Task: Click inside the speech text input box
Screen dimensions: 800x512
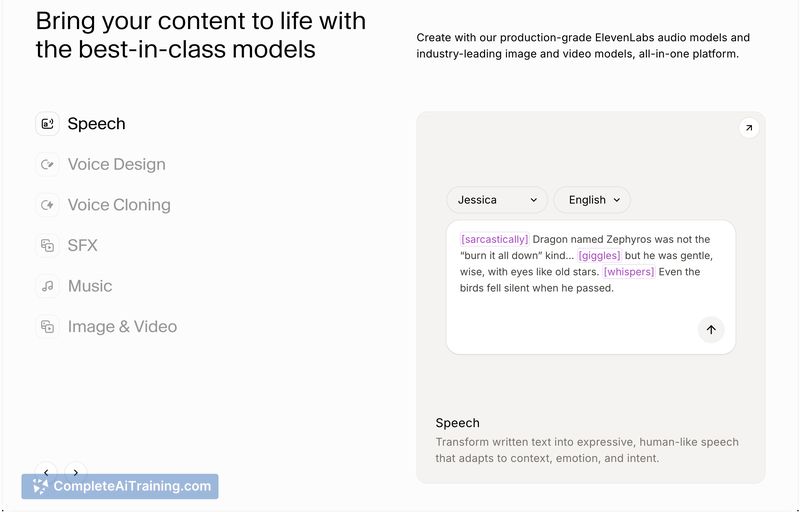Action: point(591,288)
